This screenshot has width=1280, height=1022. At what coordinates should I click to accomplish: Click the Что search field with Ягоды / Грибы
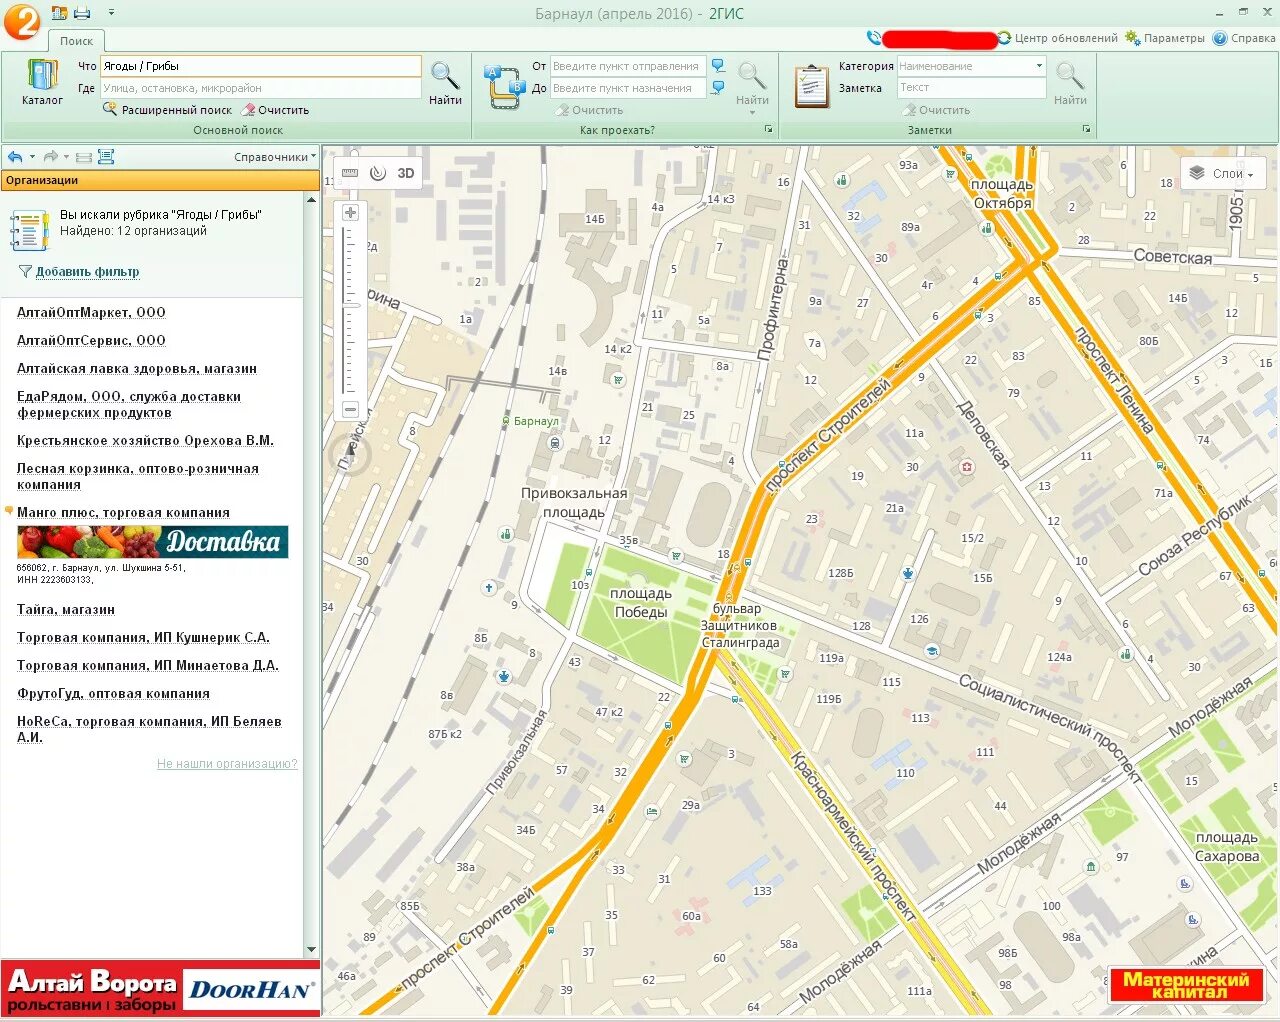(x=260, y=66)
